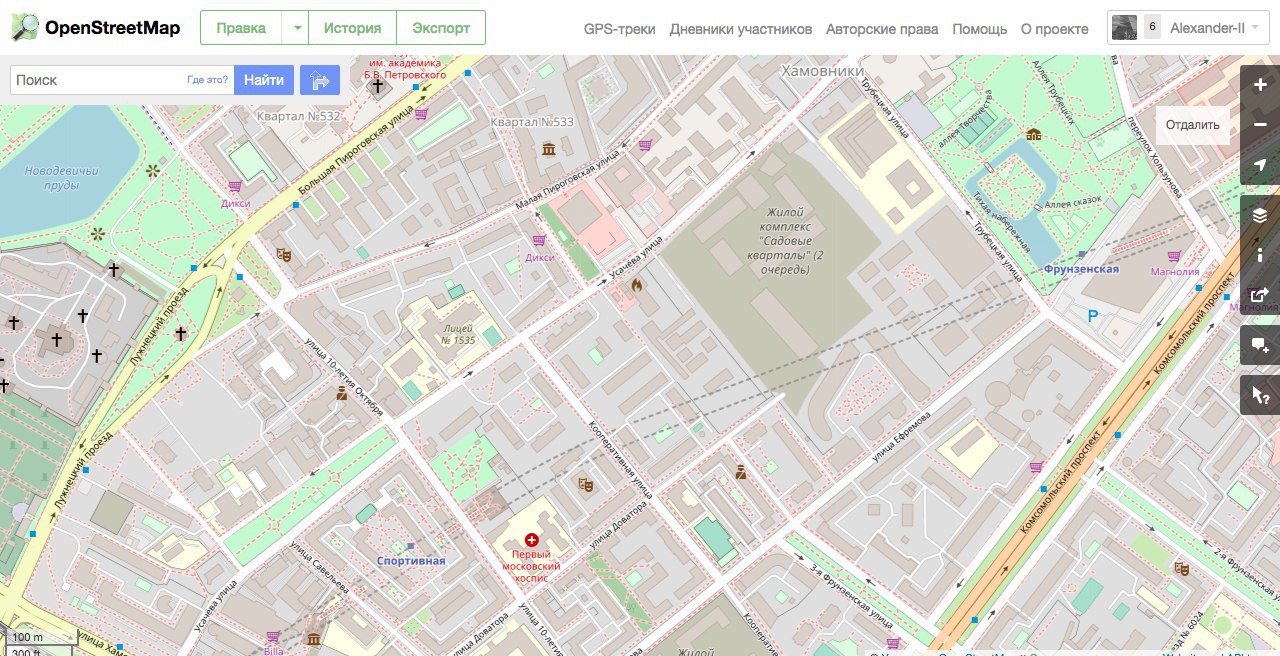This screenshot has height=656, width=1280.
Task: Click the fire station flame icon
Action: [x=636, y=285]
